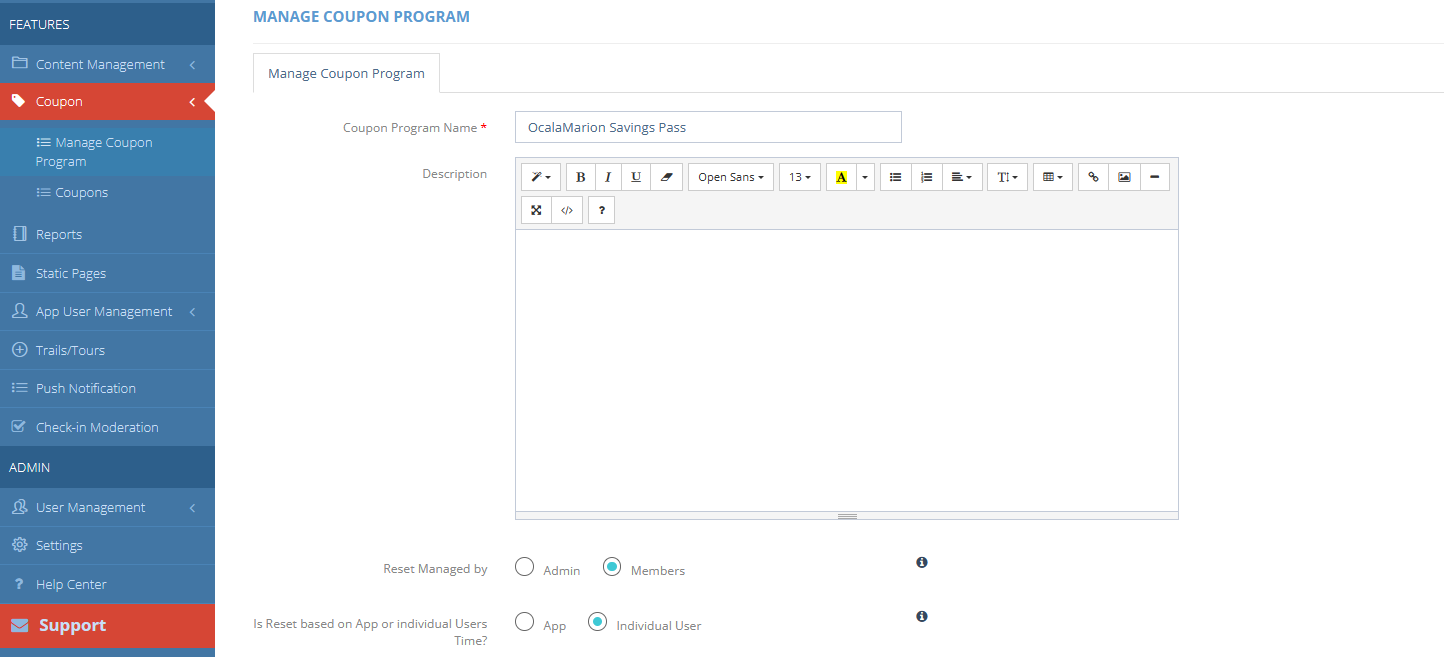Open Manage Coupon Program sidebar sub-item
Image resolution: width=1444 pixels, height=657 pixels.
pyautogui.click(x=107, y=152)
